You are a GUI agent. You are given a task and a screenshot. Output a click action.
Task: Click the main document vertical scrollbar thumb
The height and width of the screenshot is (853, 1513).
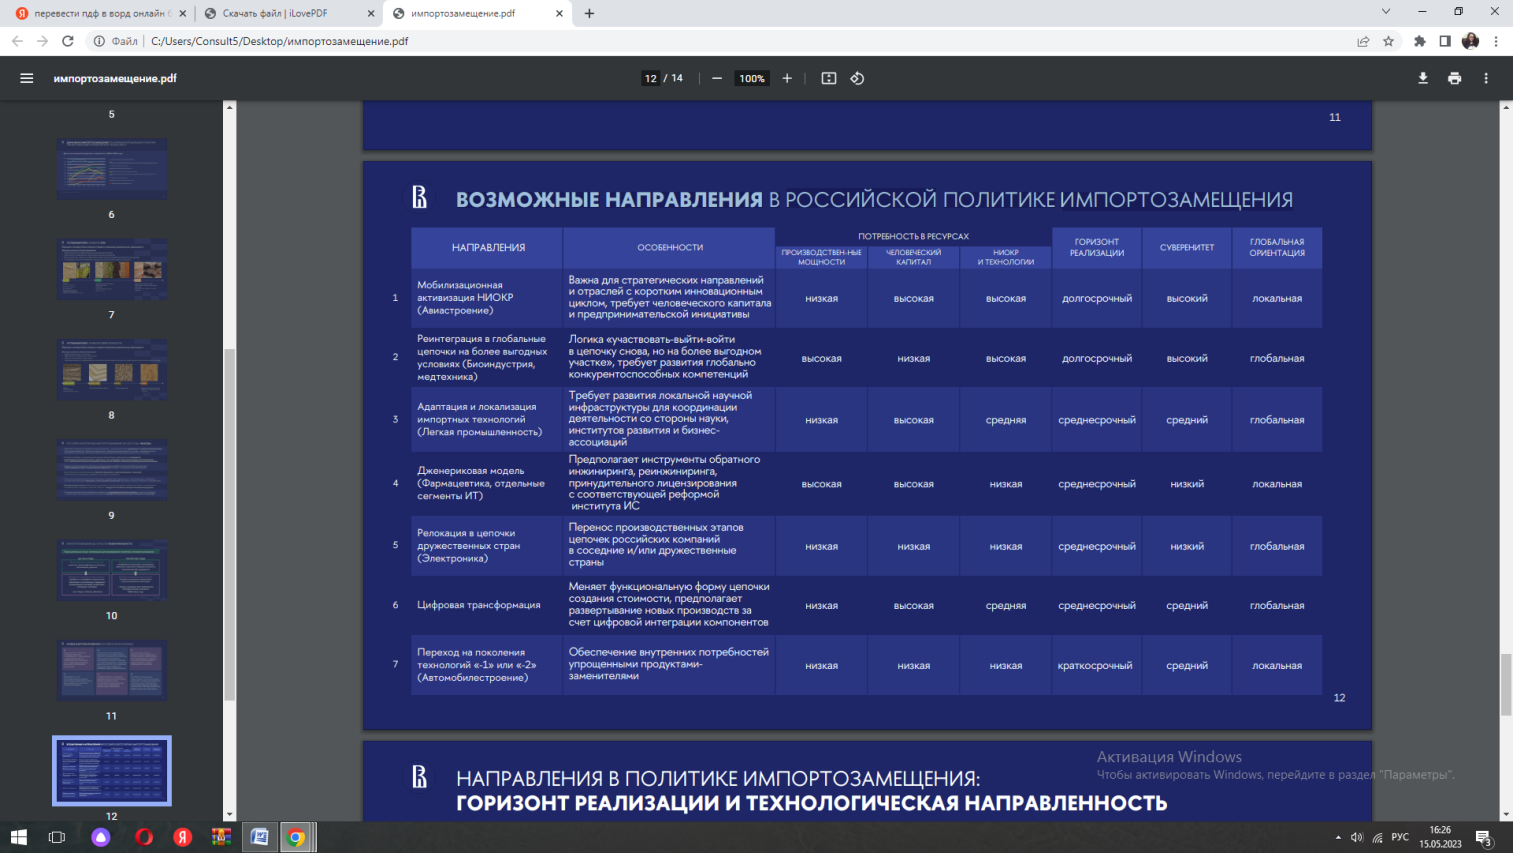point(1506,685)
